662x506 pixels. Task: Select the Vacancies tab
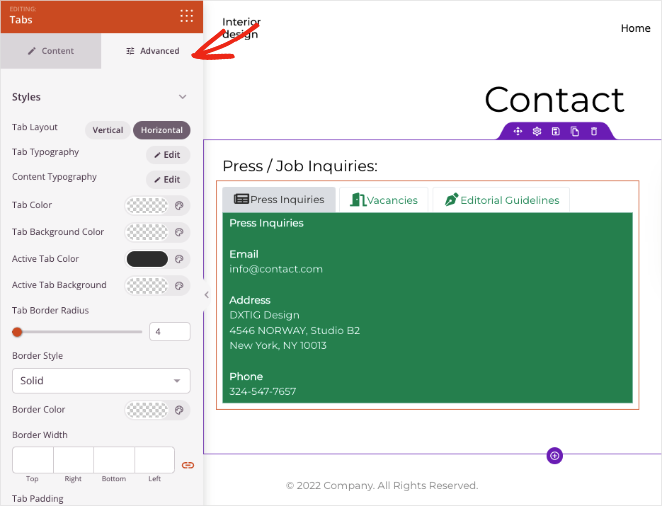384,200
